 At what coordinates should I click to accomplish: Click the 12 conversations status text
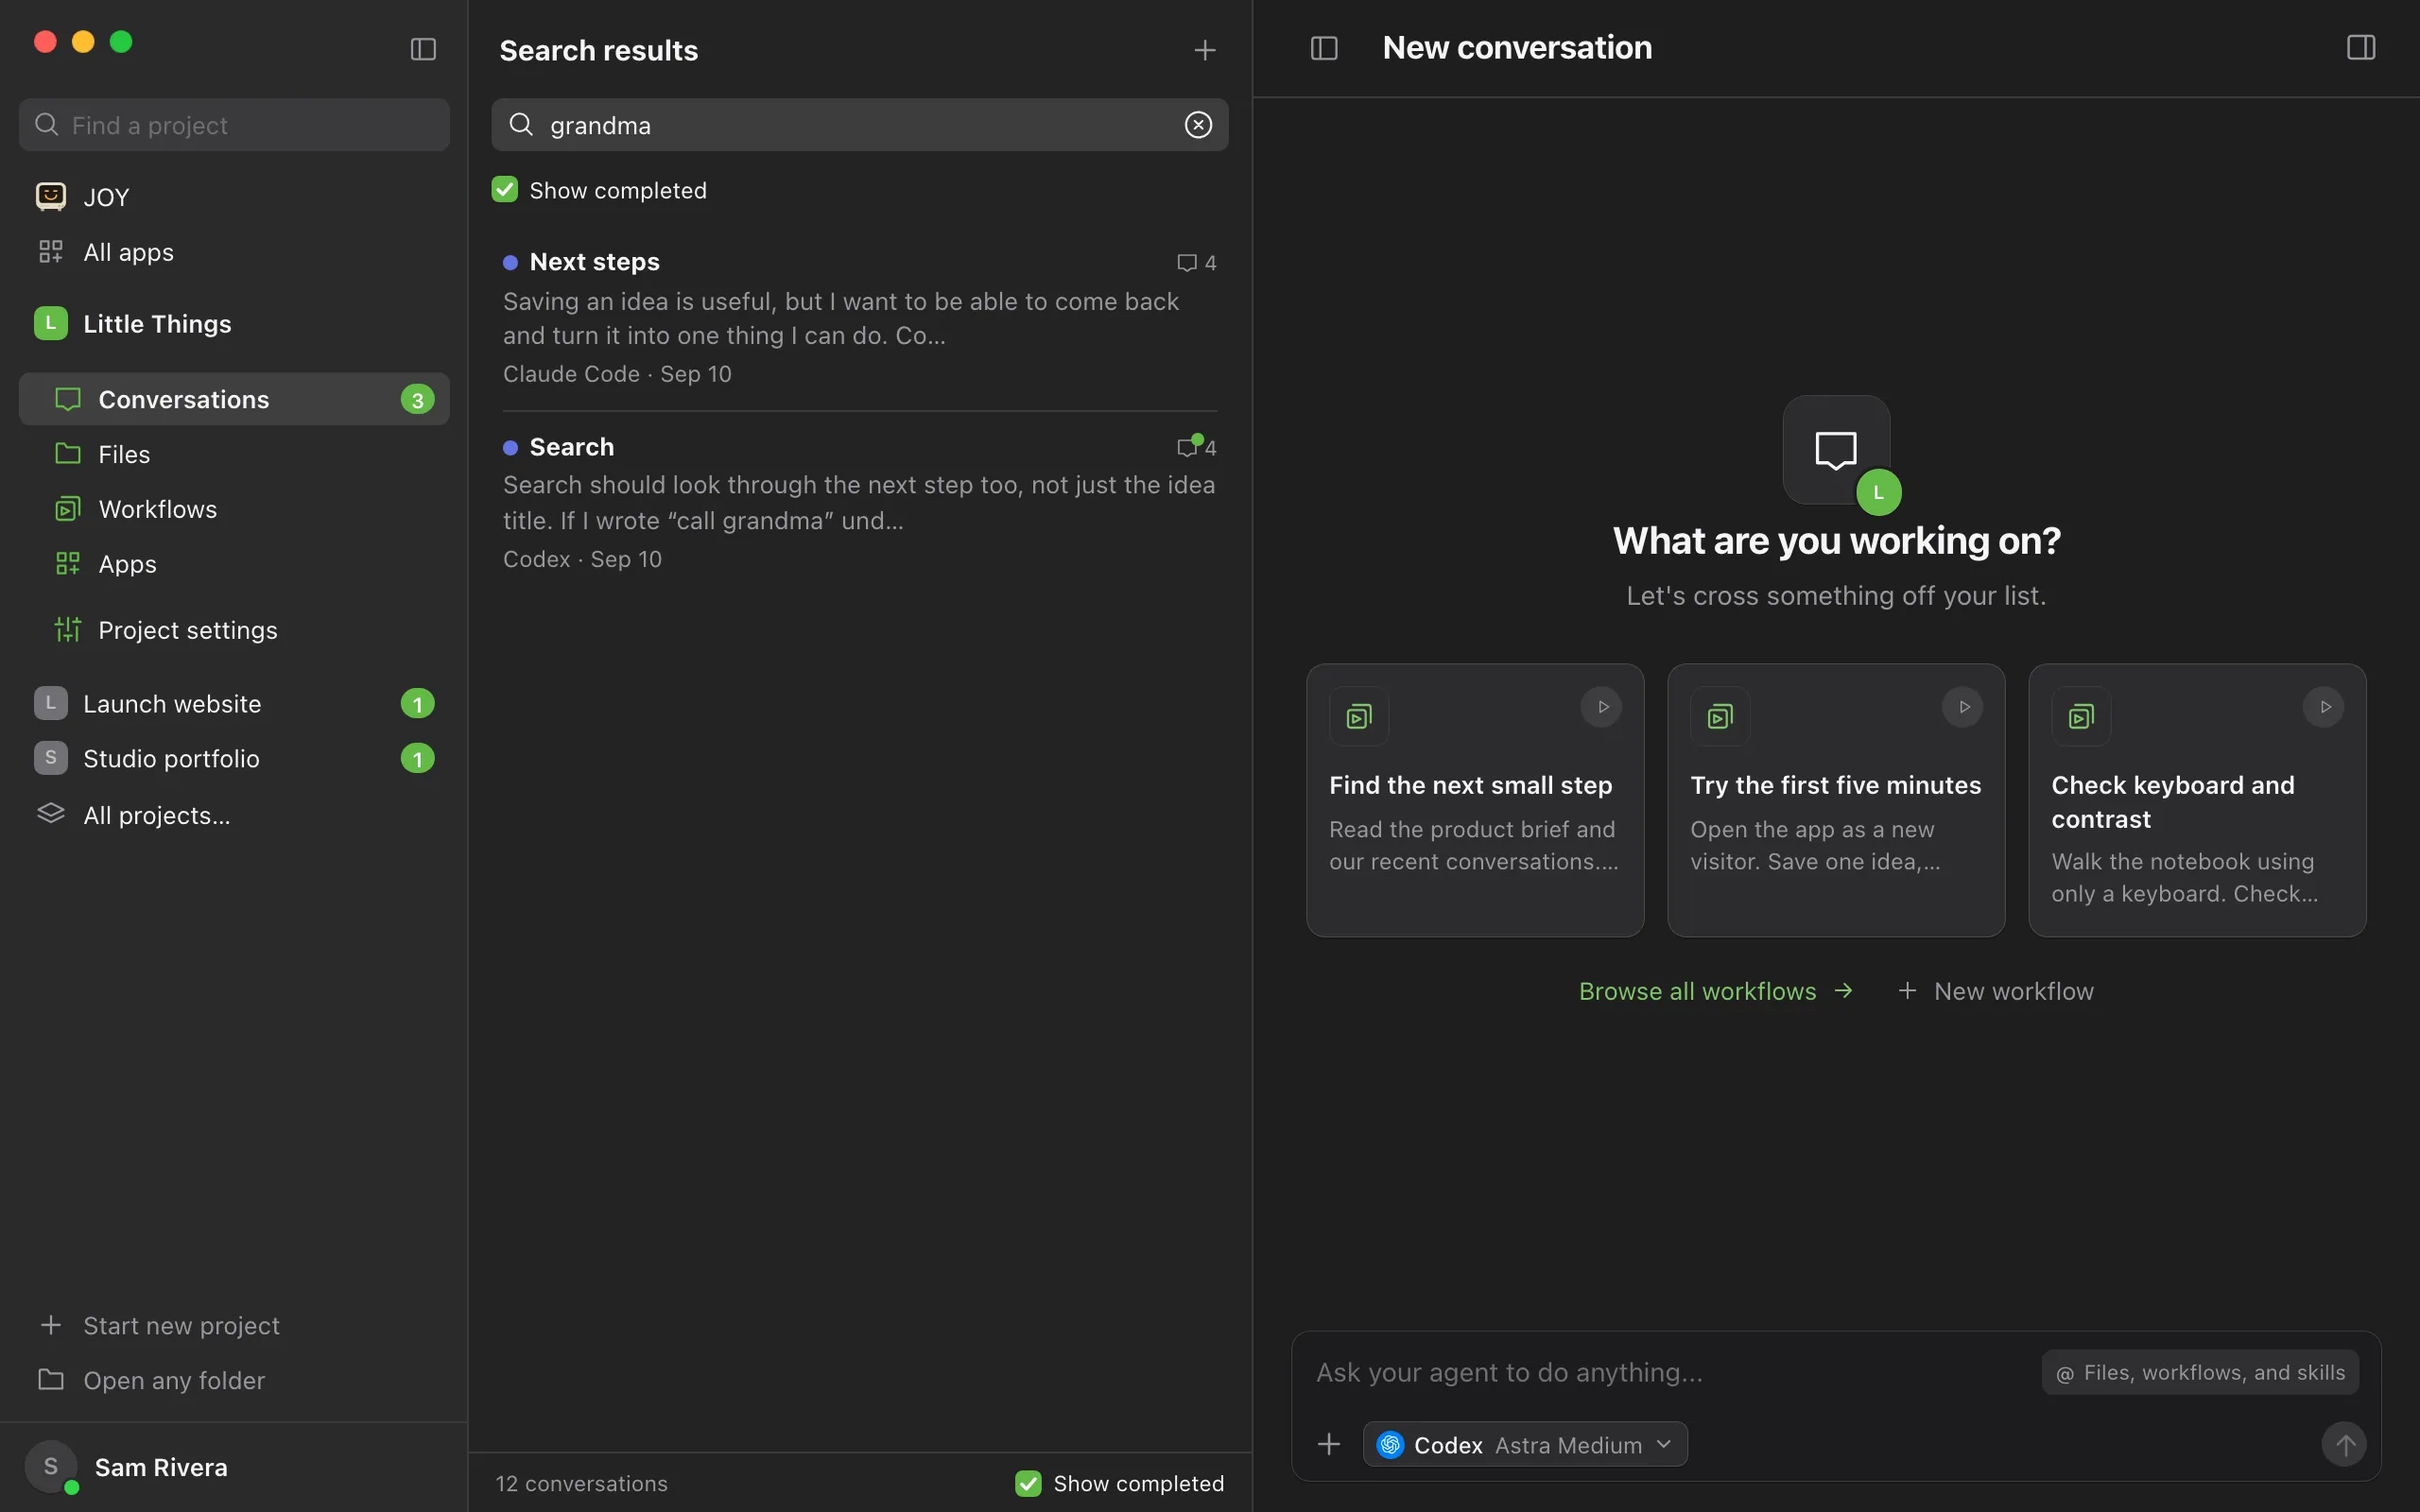click(x=582, y=1483)
